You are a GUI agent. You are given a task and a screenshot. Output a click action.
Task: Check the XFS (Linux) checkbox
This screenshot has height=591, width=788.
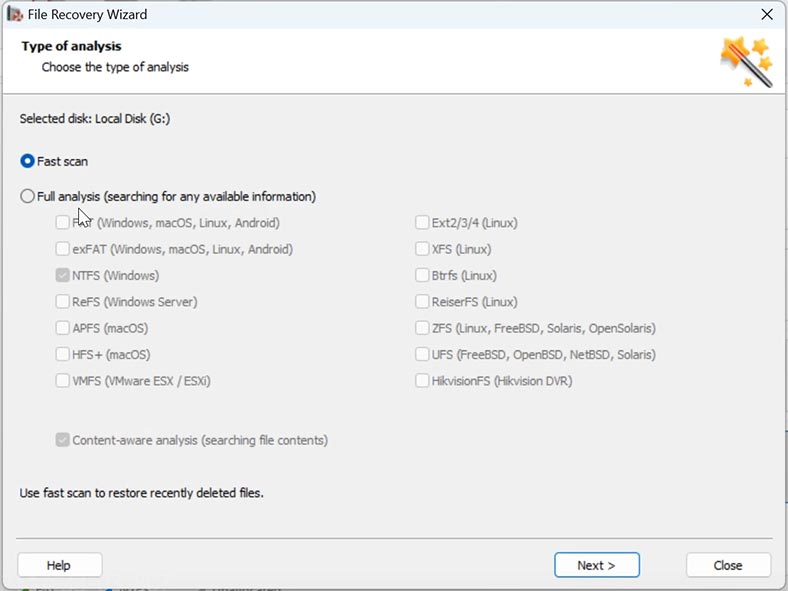[x=422, y=249]
